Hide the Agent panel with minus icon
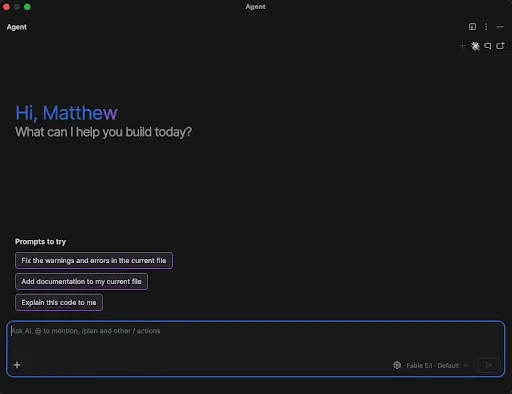The image size is (512, 394). click(x=500, y=27)
